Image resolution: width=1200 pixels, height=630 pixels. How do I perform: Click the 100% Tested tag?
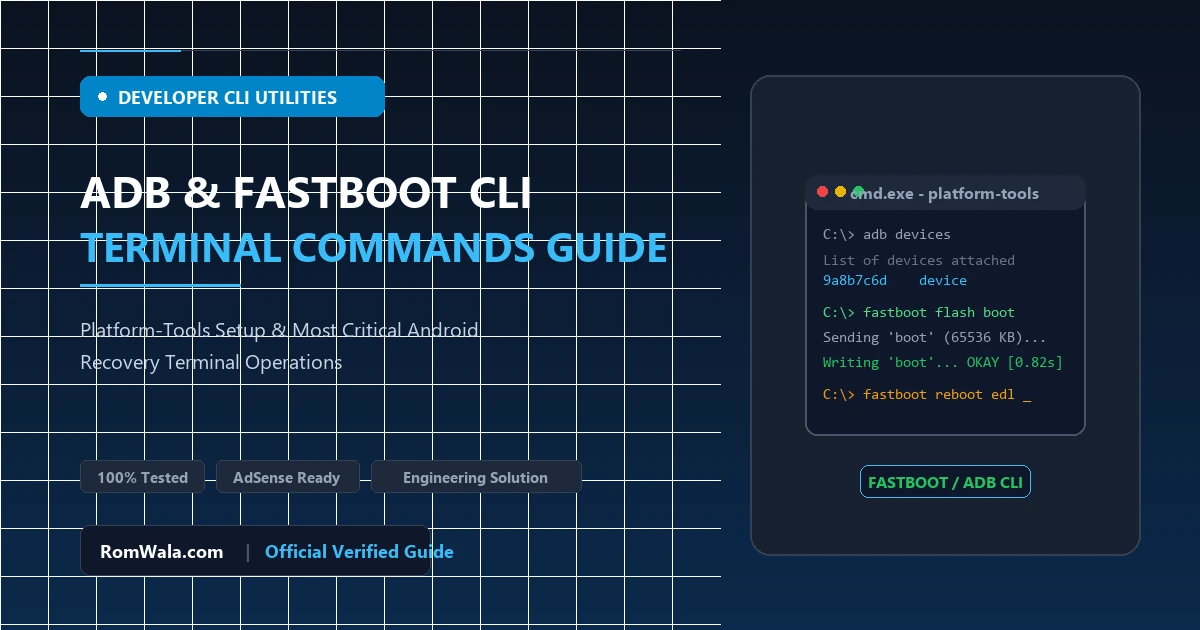click(142, 477)
